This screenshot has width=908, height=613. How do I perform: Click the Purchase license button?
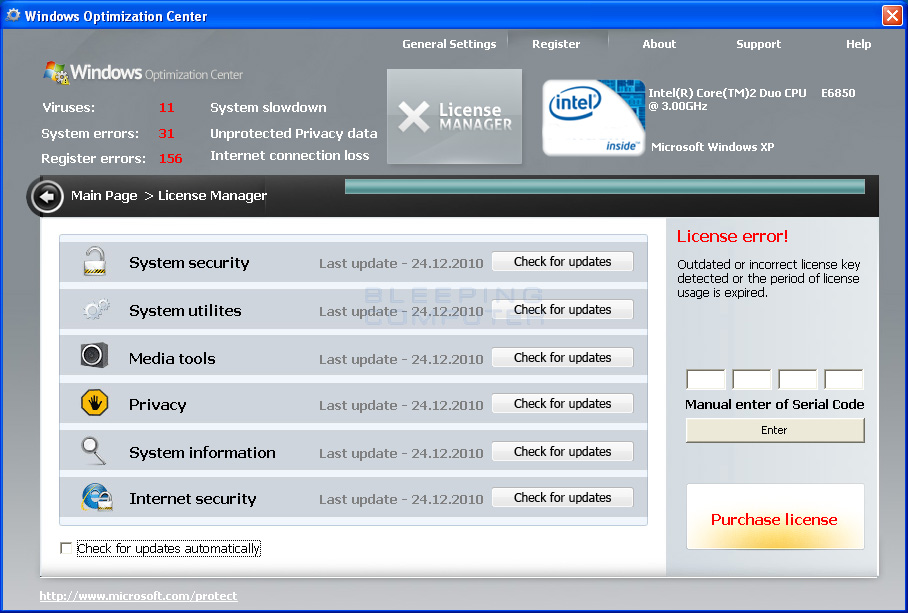click(x=775, y=519)
